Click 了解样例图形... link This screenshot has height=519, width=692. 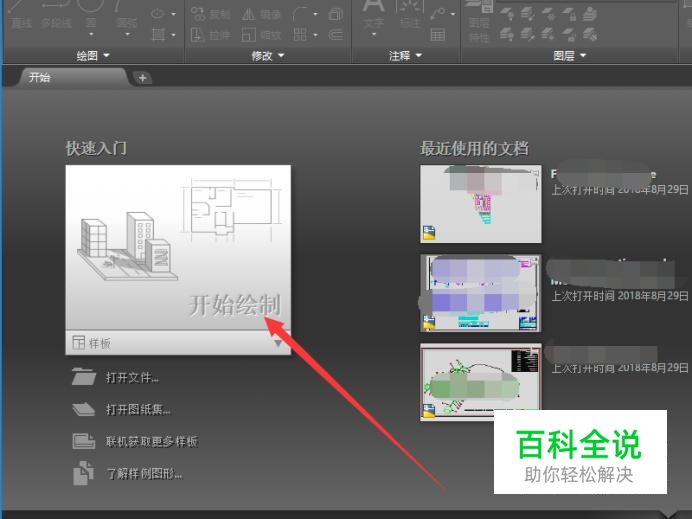tap(128, 474)
